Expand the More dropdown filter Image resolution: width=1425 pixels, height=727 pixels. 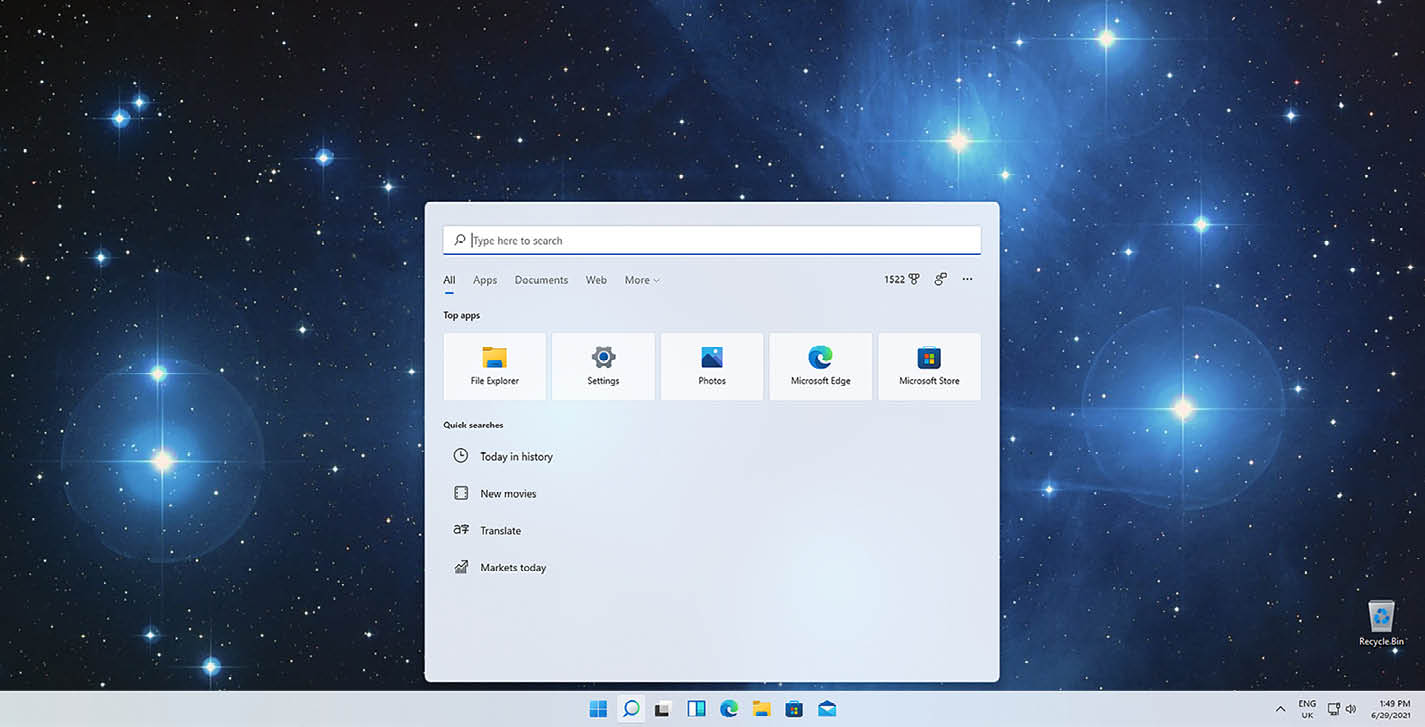(x=642, y=280)
